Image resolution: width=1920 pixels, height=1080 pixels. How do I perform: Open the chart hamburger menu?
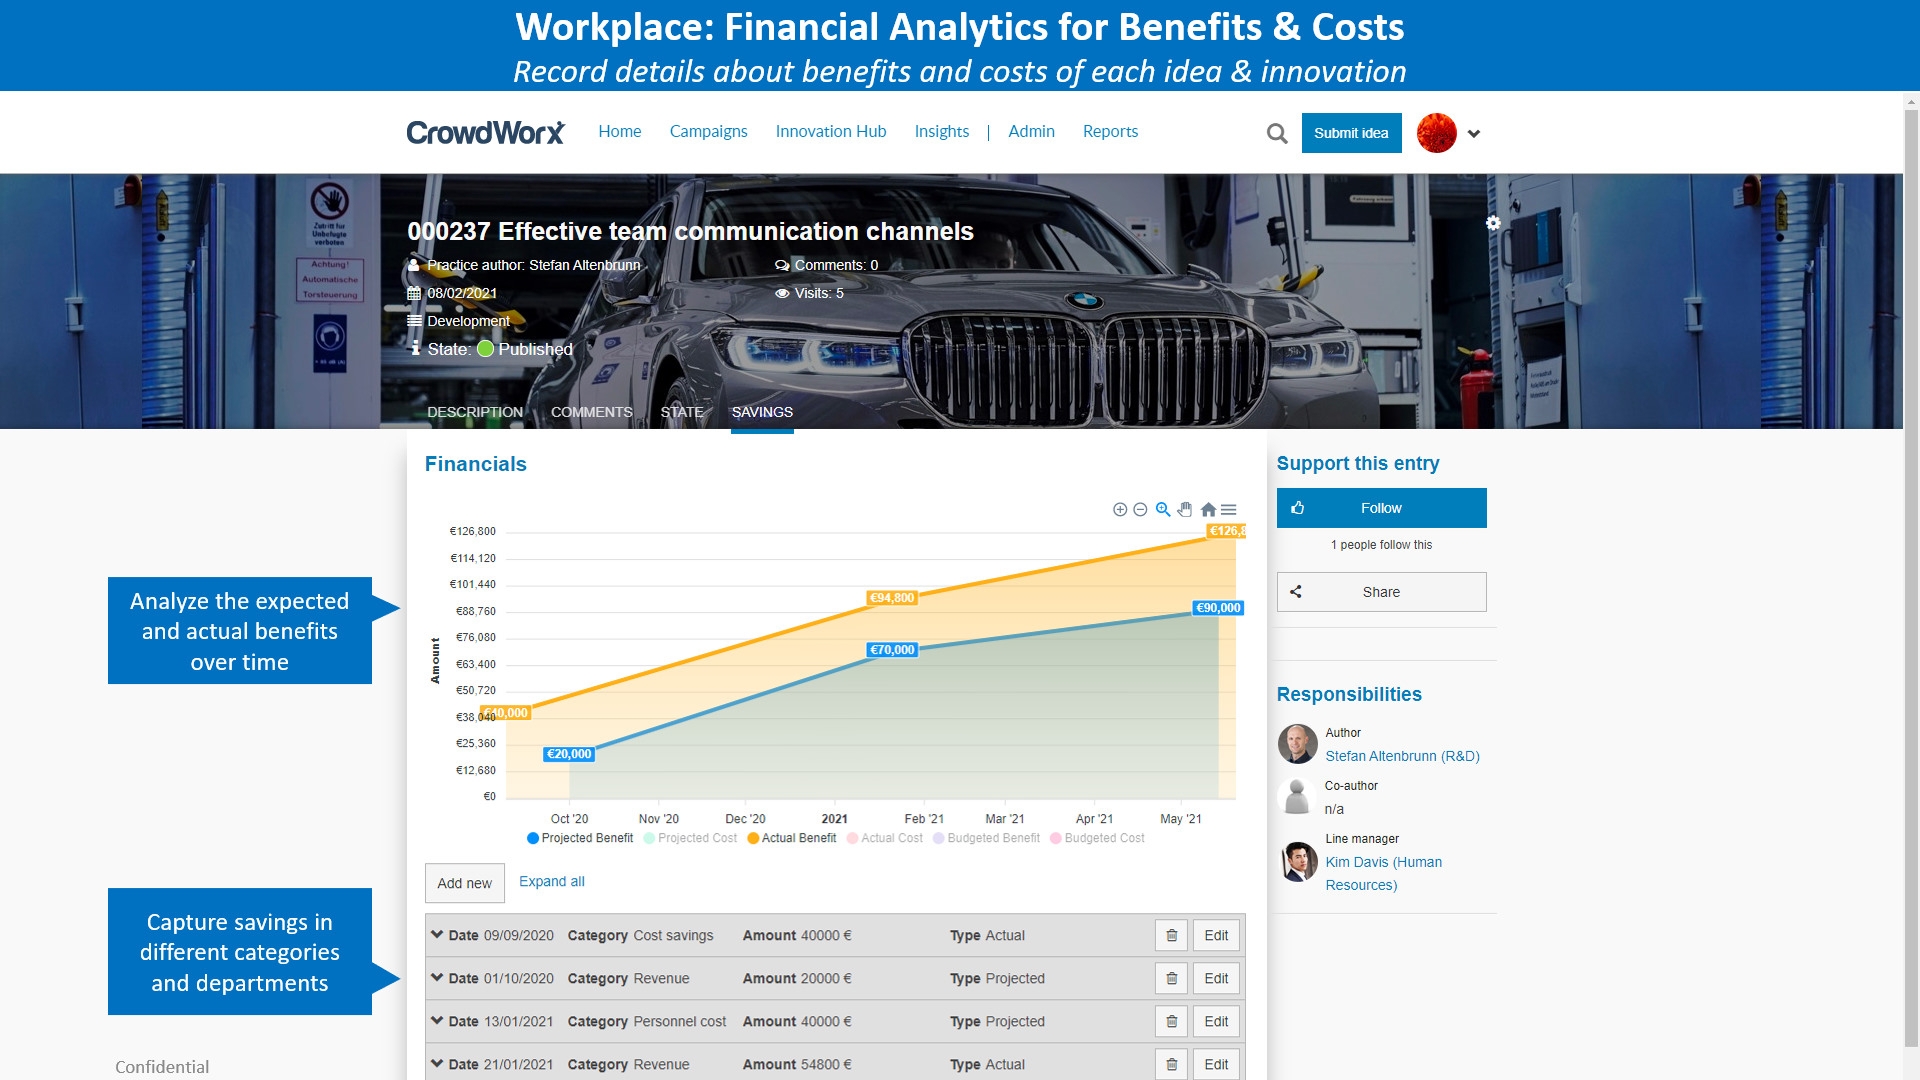coord(1229,510)
